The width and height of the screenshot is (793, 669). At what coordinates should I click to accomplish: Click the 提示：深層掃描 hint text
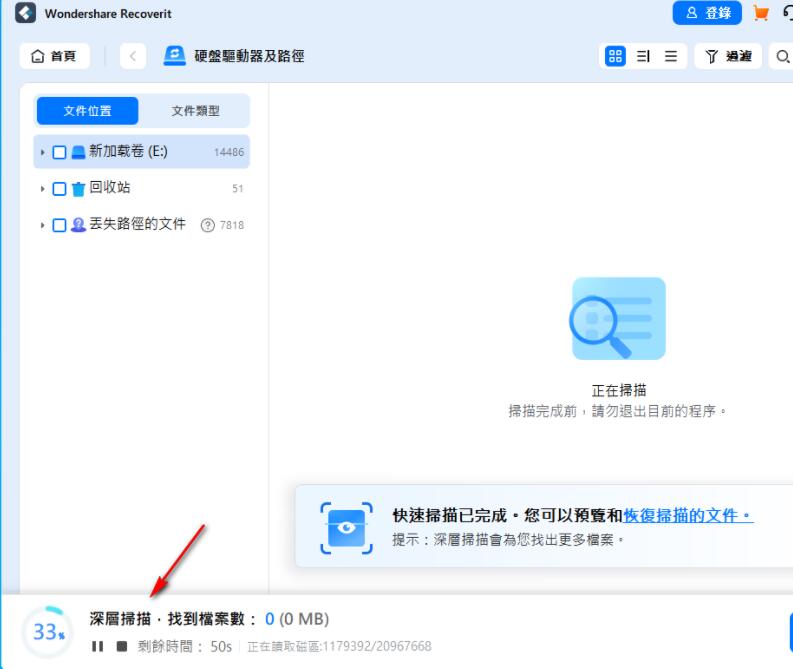[508, 540]
